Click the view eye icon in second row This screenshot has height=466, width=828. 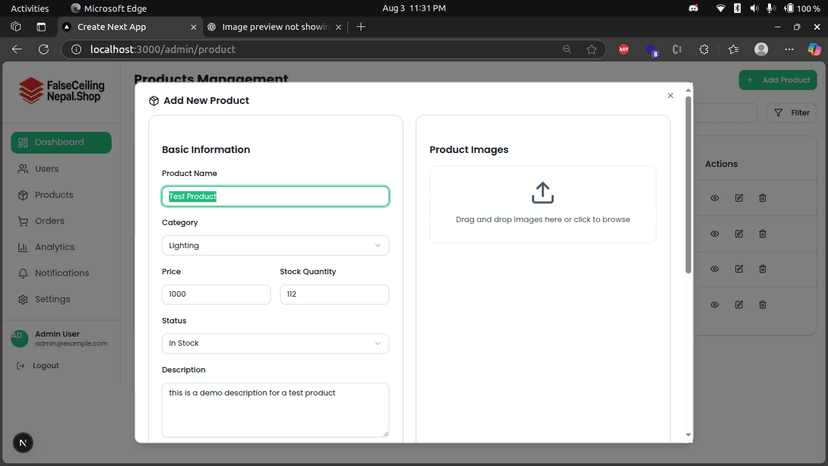[715, 234]
